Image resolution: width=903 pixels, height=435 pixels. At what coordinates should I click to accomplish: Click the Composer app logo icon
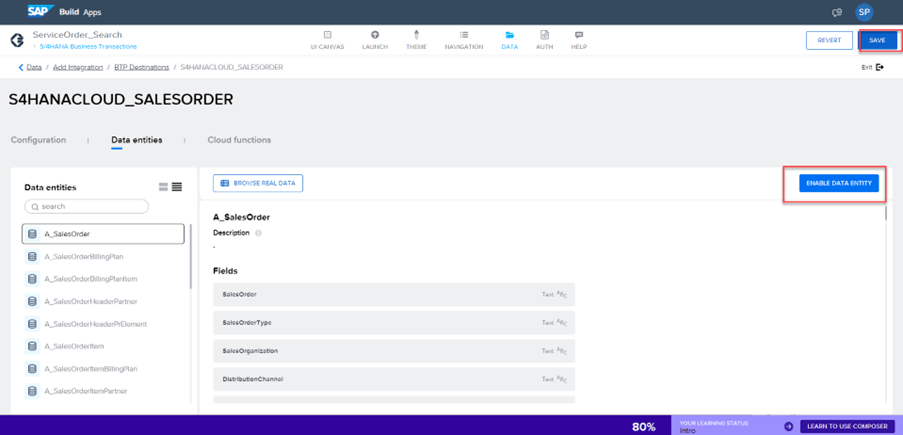click(x=18, y=40)
